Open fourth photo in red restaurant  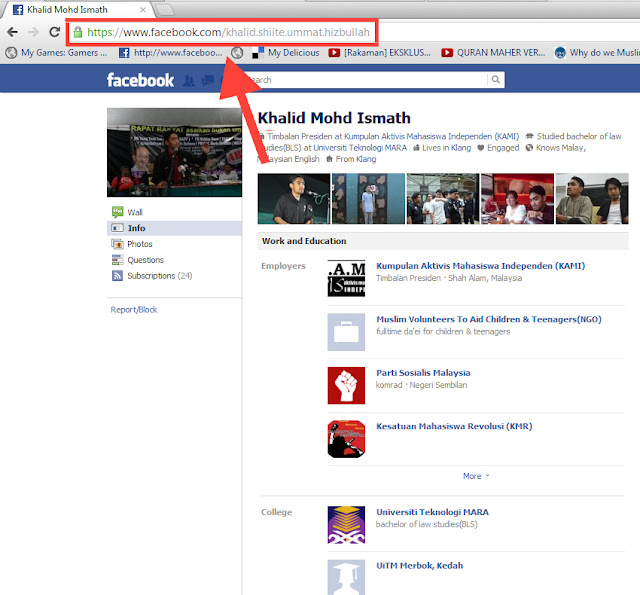(518, 199)
